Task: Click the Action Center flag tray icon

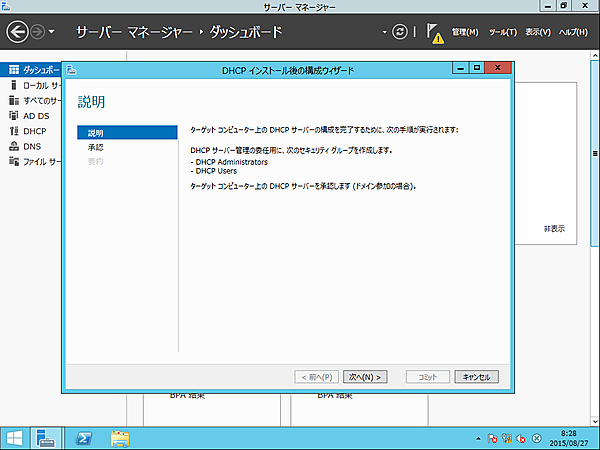Action: (x=492, y=439)
